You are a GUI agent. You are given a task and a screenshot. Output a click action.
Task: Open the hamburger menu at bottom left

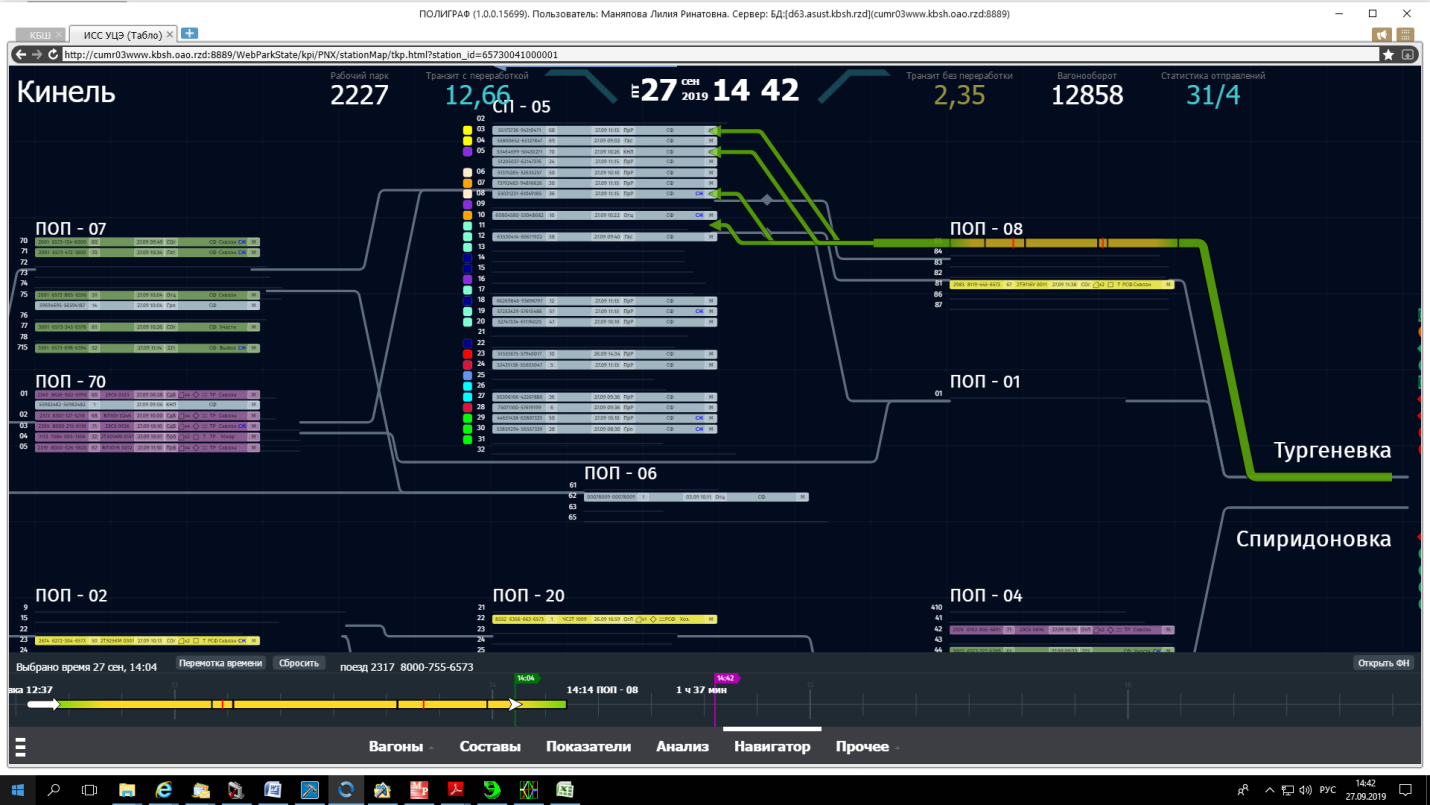point(21,747)
